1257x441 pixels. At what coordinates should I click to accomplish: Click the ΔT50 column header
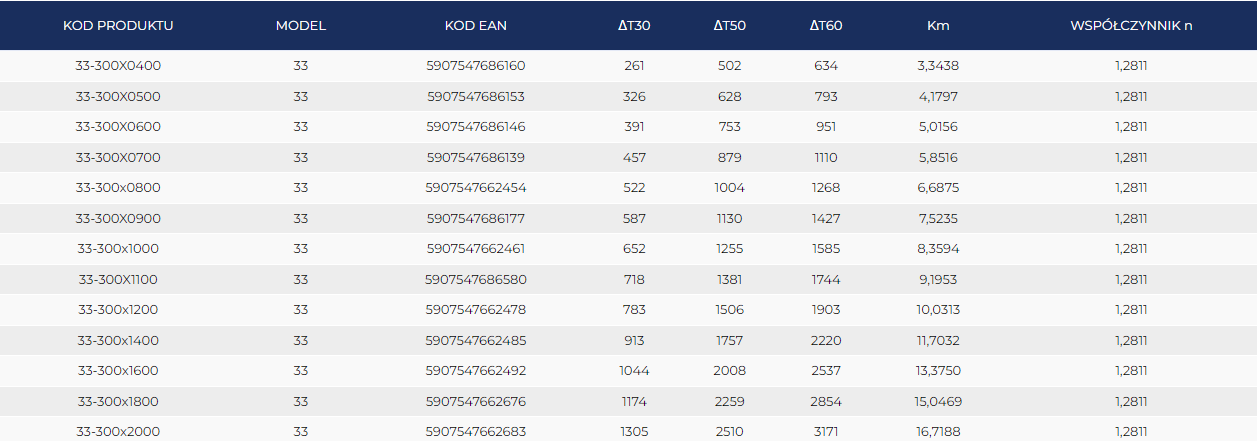click(730, 25)
